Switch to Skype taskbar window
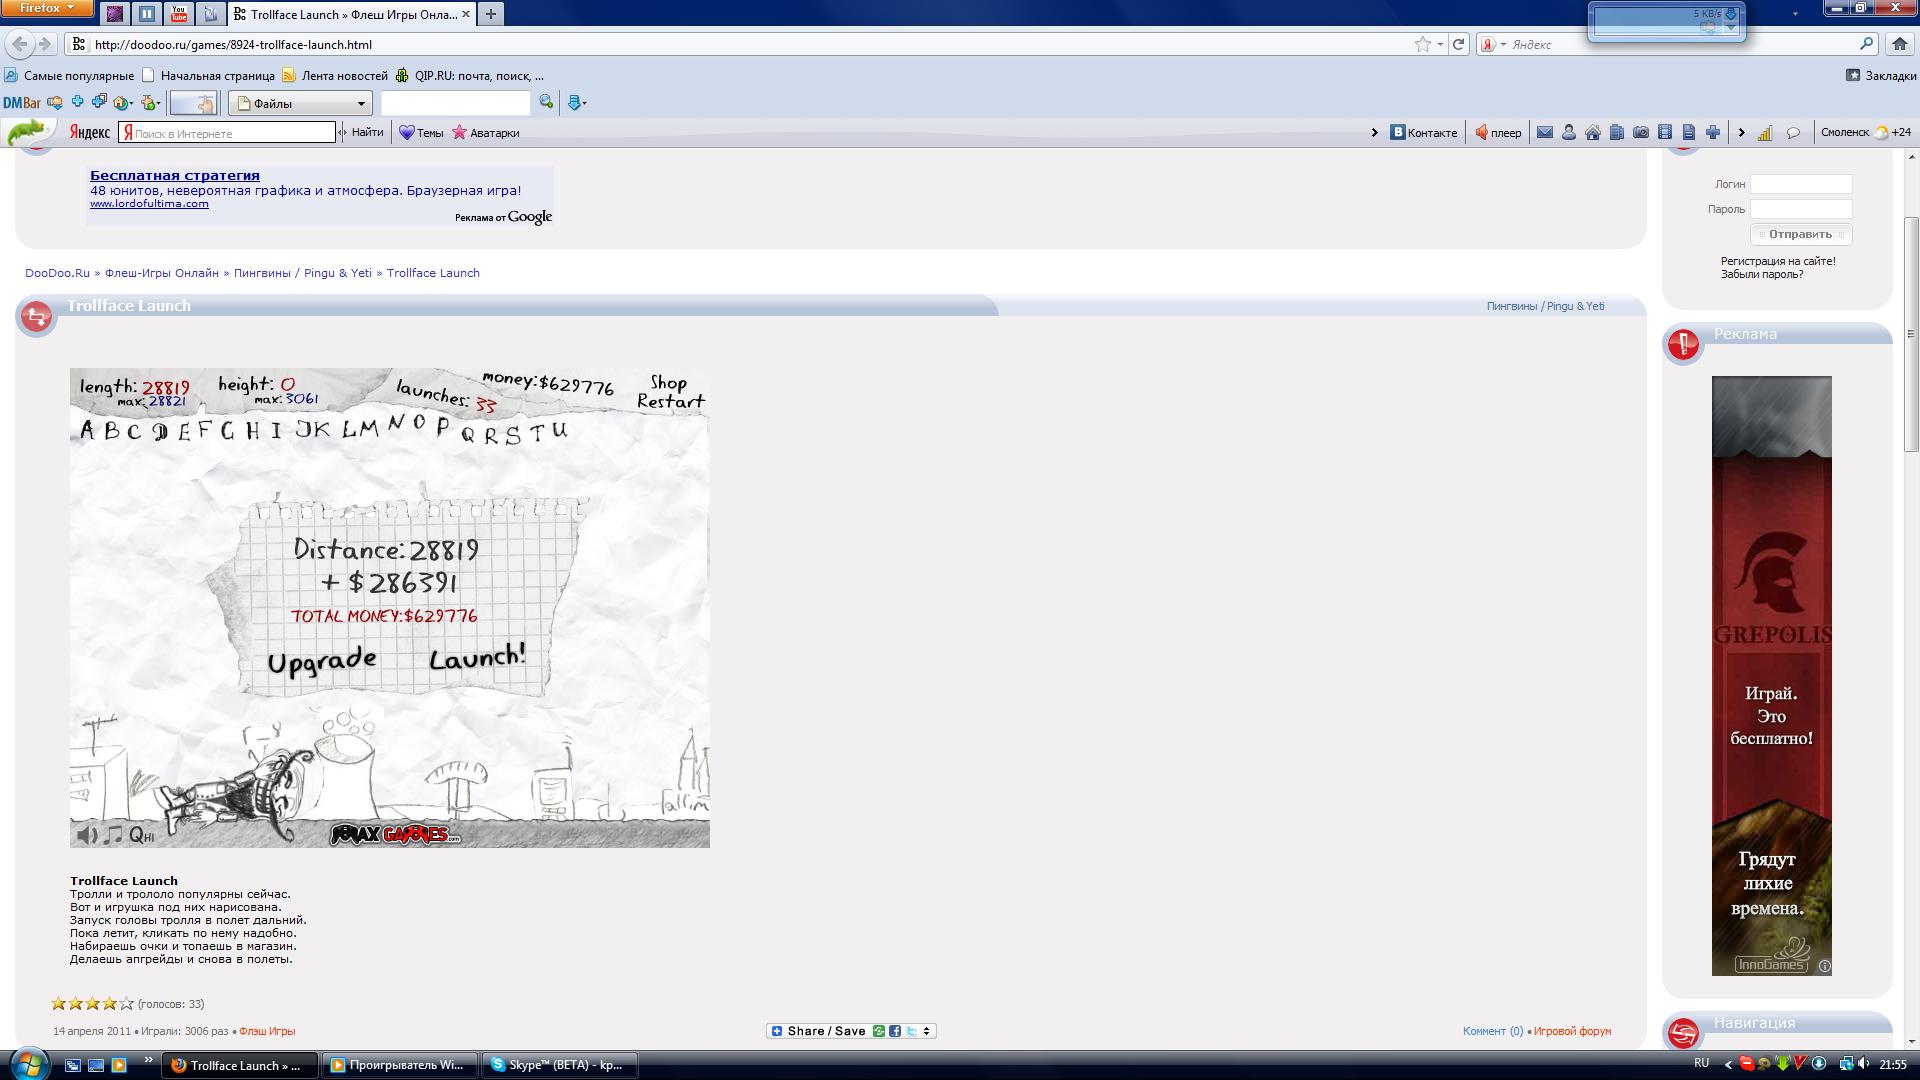Viewport: 1920px width, 1080px height. click(561, 1065)
